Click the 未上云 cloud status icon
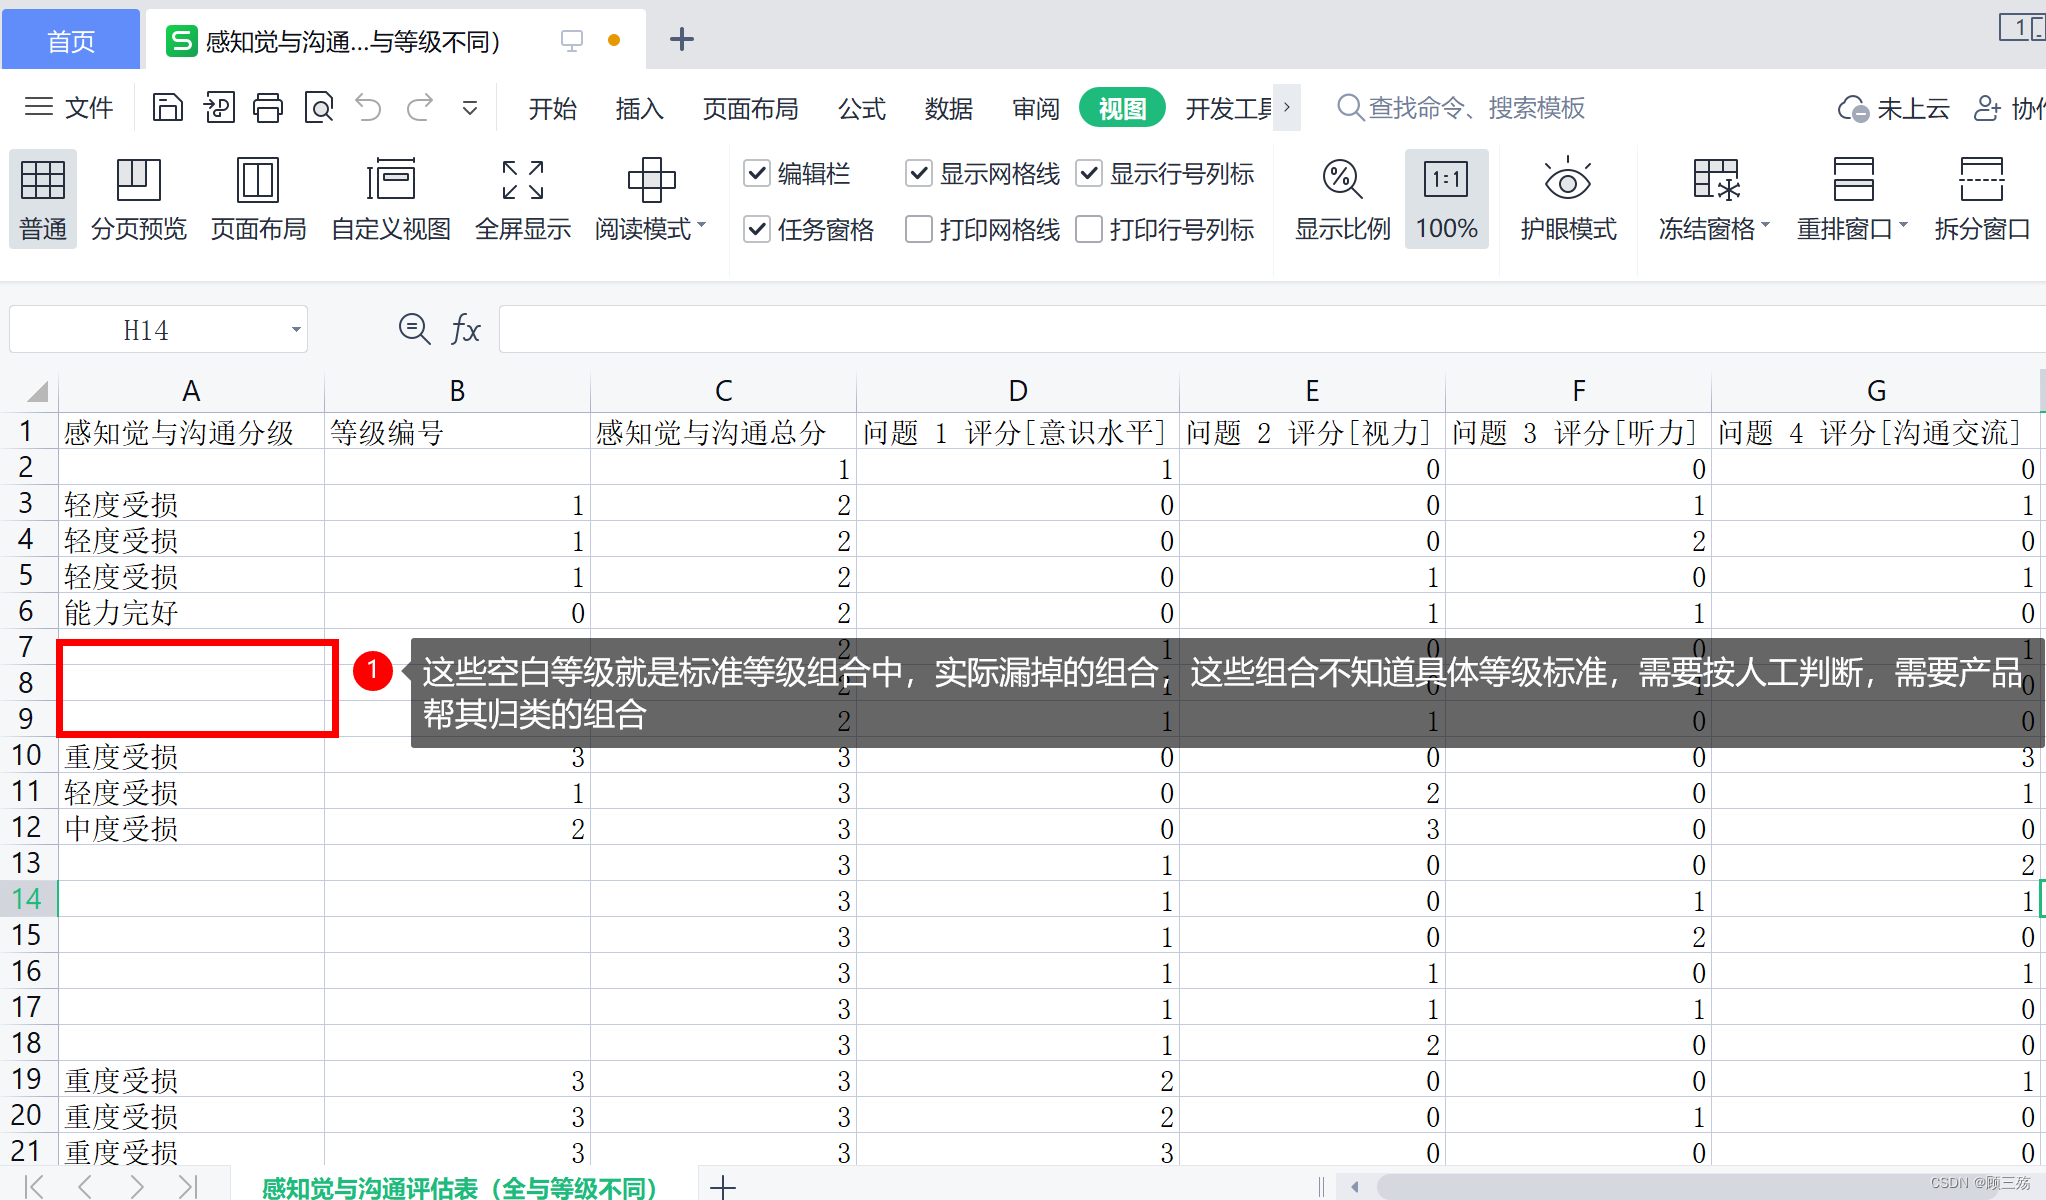 pyautogui.click(x=1853, y=108)
